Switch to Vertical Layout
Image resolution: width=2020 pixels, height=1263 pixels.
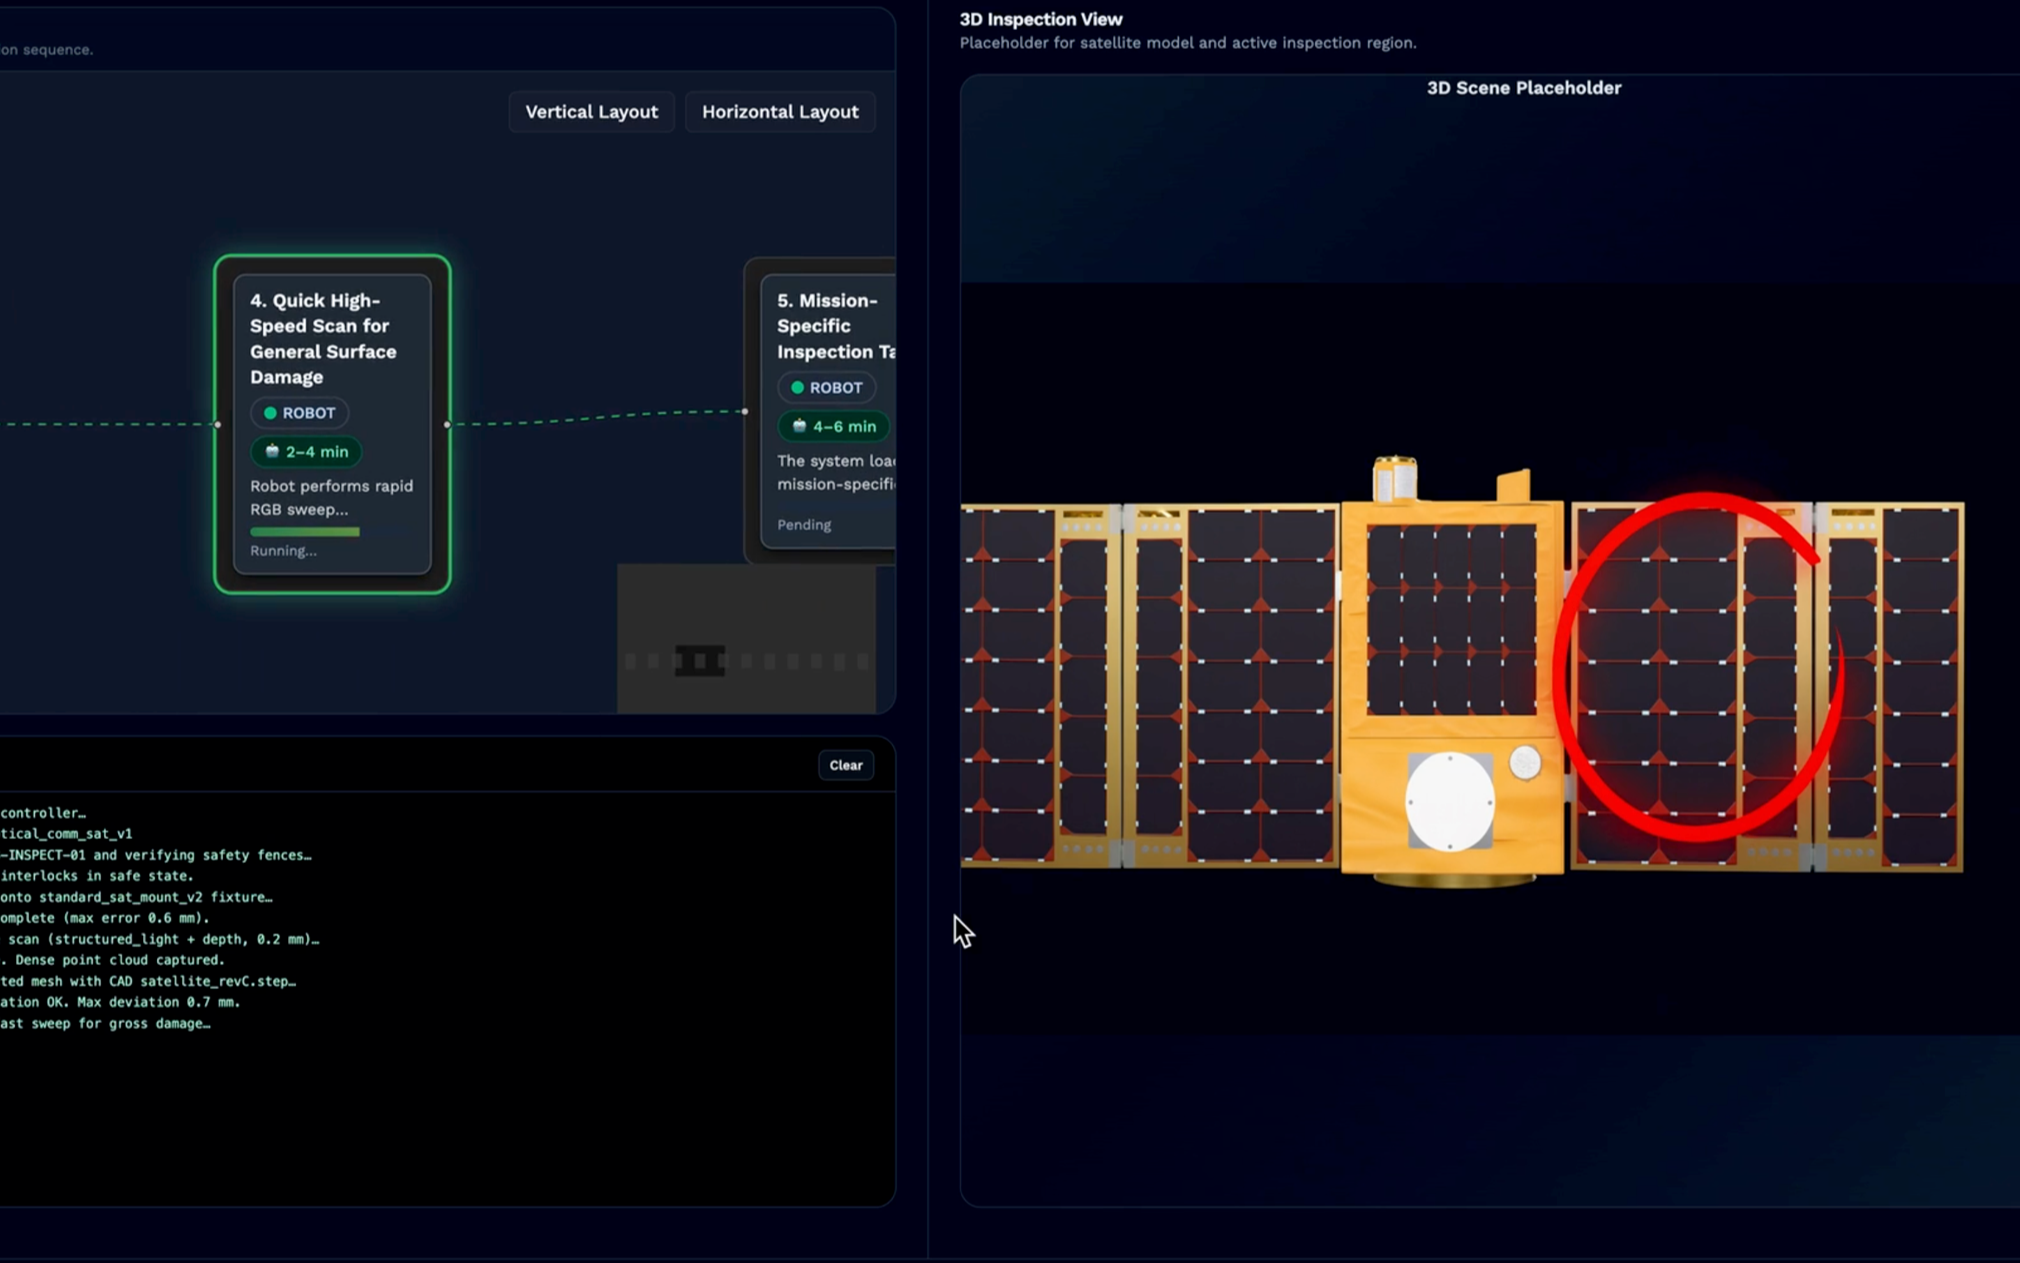tap(591, 112)
